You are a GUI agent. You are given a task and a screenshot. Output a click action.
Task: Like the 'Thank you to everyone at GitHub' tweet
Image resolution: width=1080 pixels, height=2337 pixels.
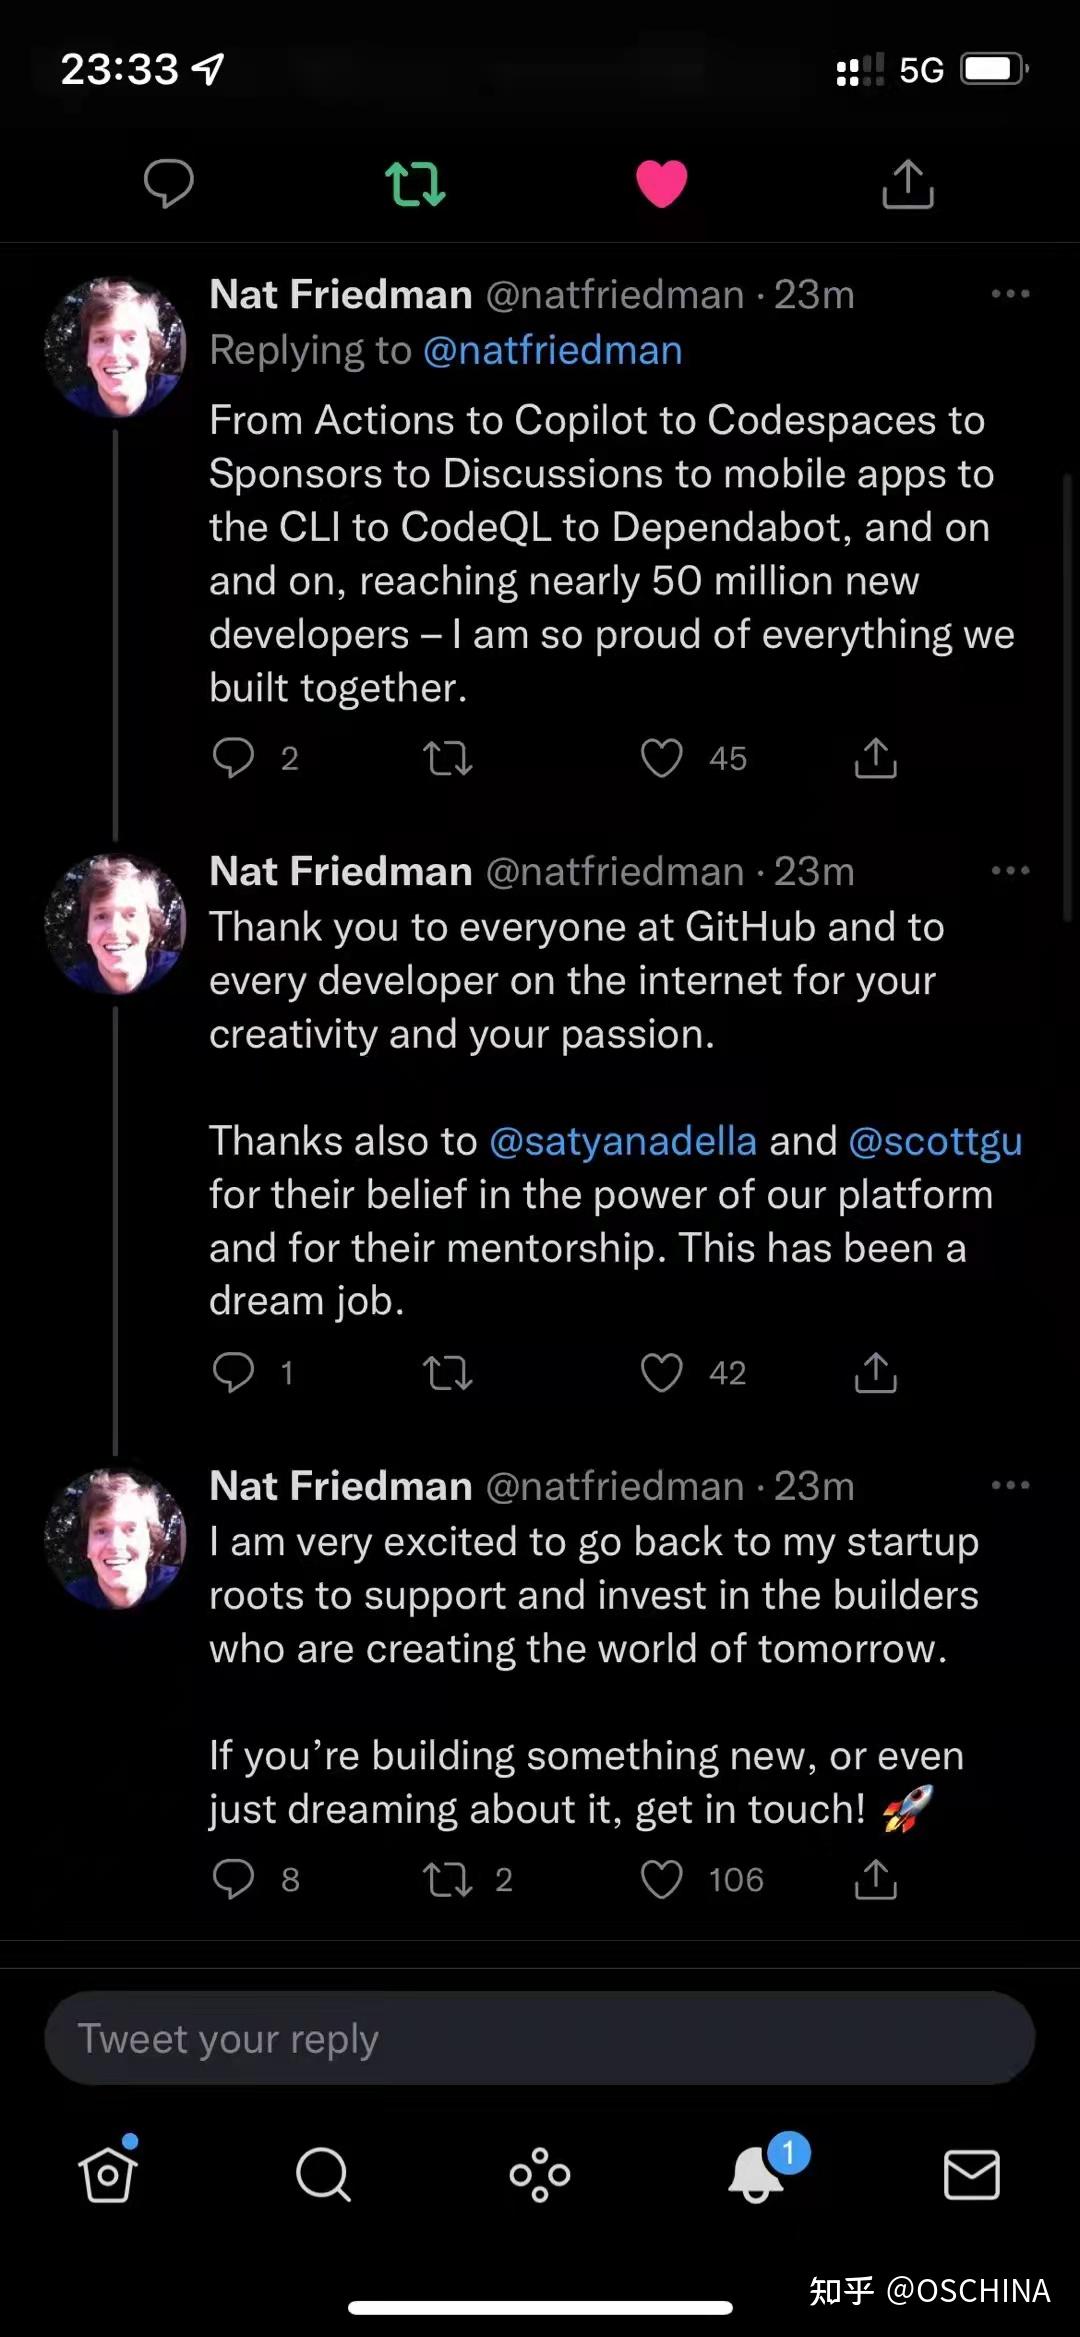pos(661,1373)
